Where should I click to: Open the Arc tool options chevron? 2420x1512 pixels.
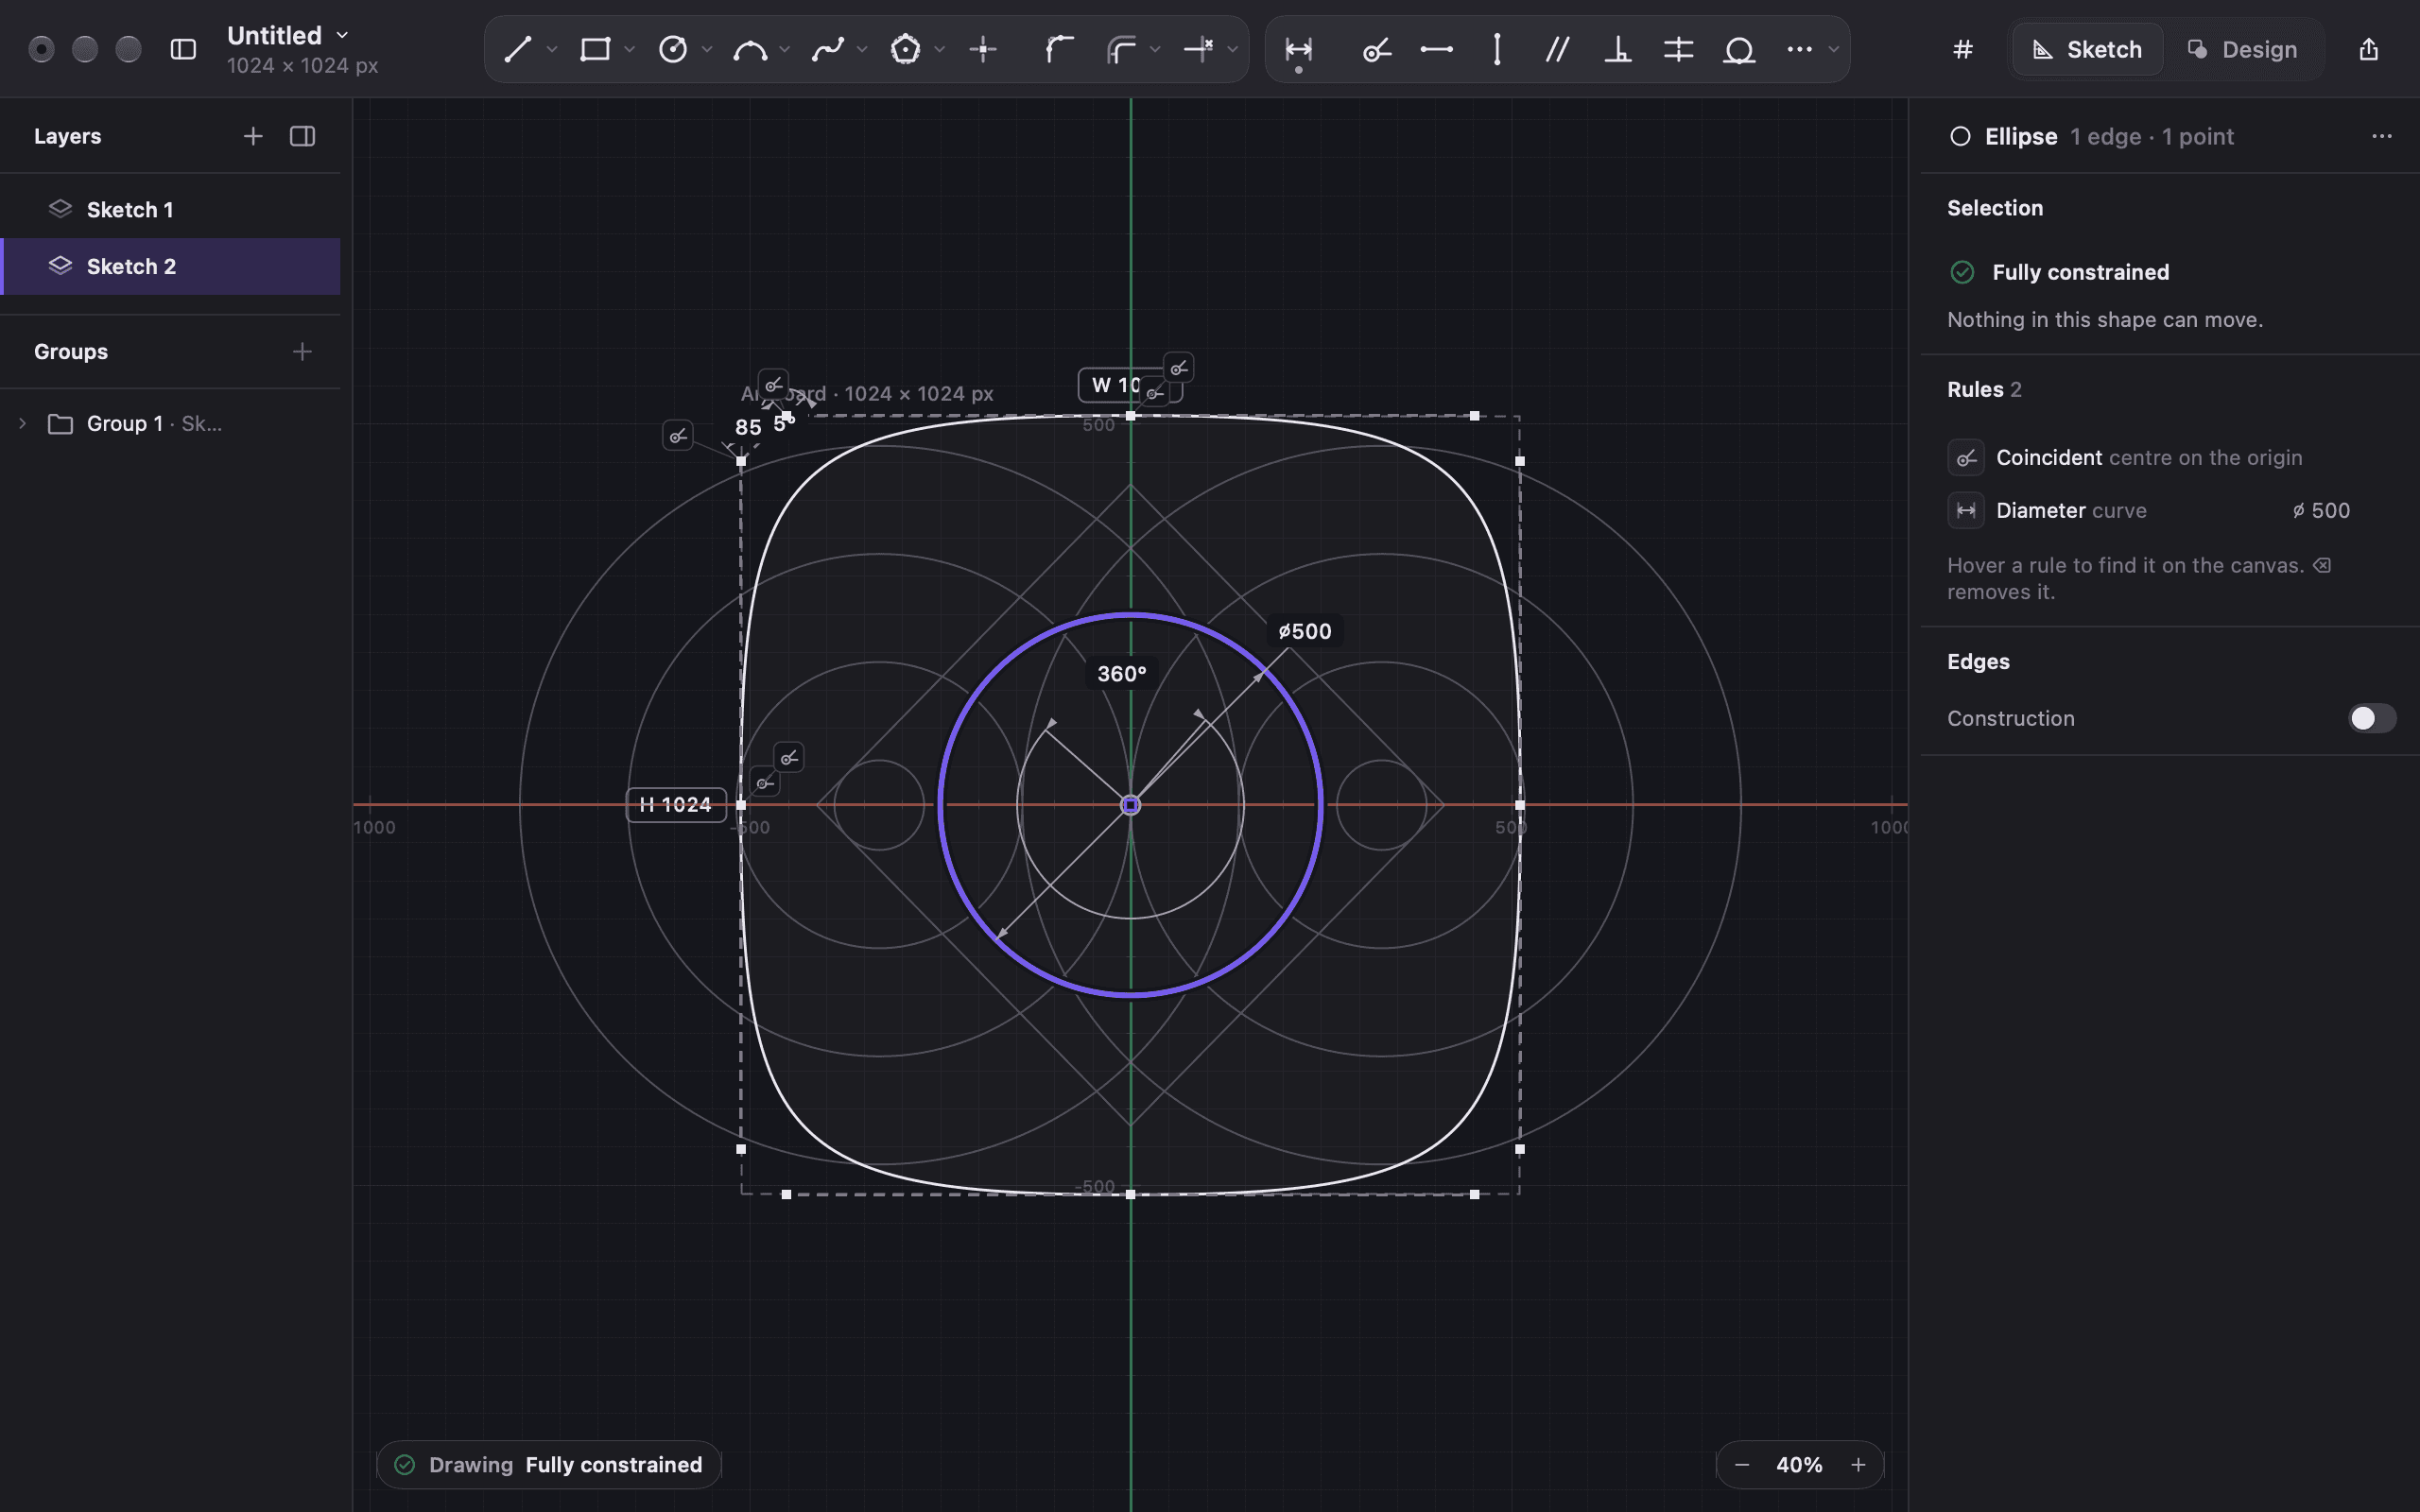[784, 49]
